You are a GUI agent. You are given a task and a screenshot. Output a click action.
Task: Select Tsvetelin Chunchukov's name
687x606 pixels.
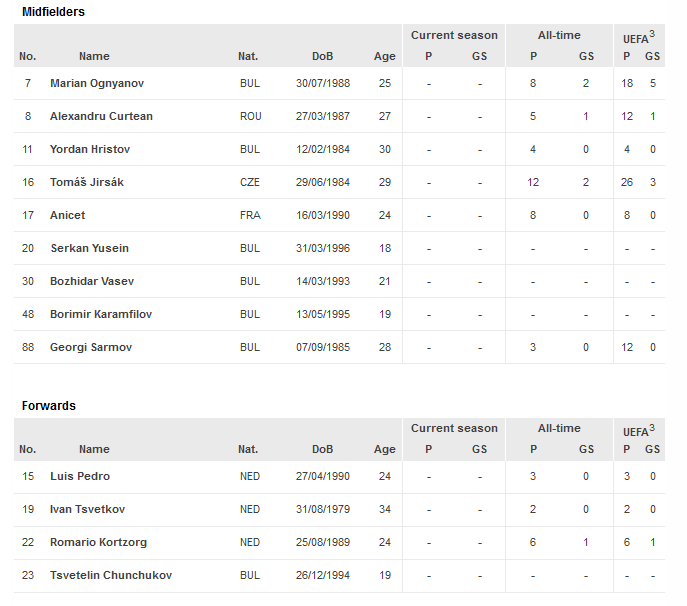[111, 575]
